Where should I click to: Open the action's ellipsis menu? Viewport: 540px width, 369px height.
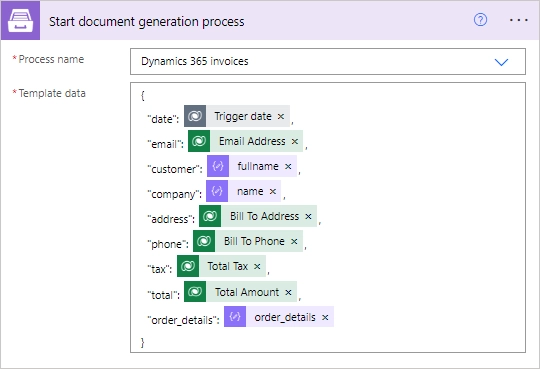point(519,20)
